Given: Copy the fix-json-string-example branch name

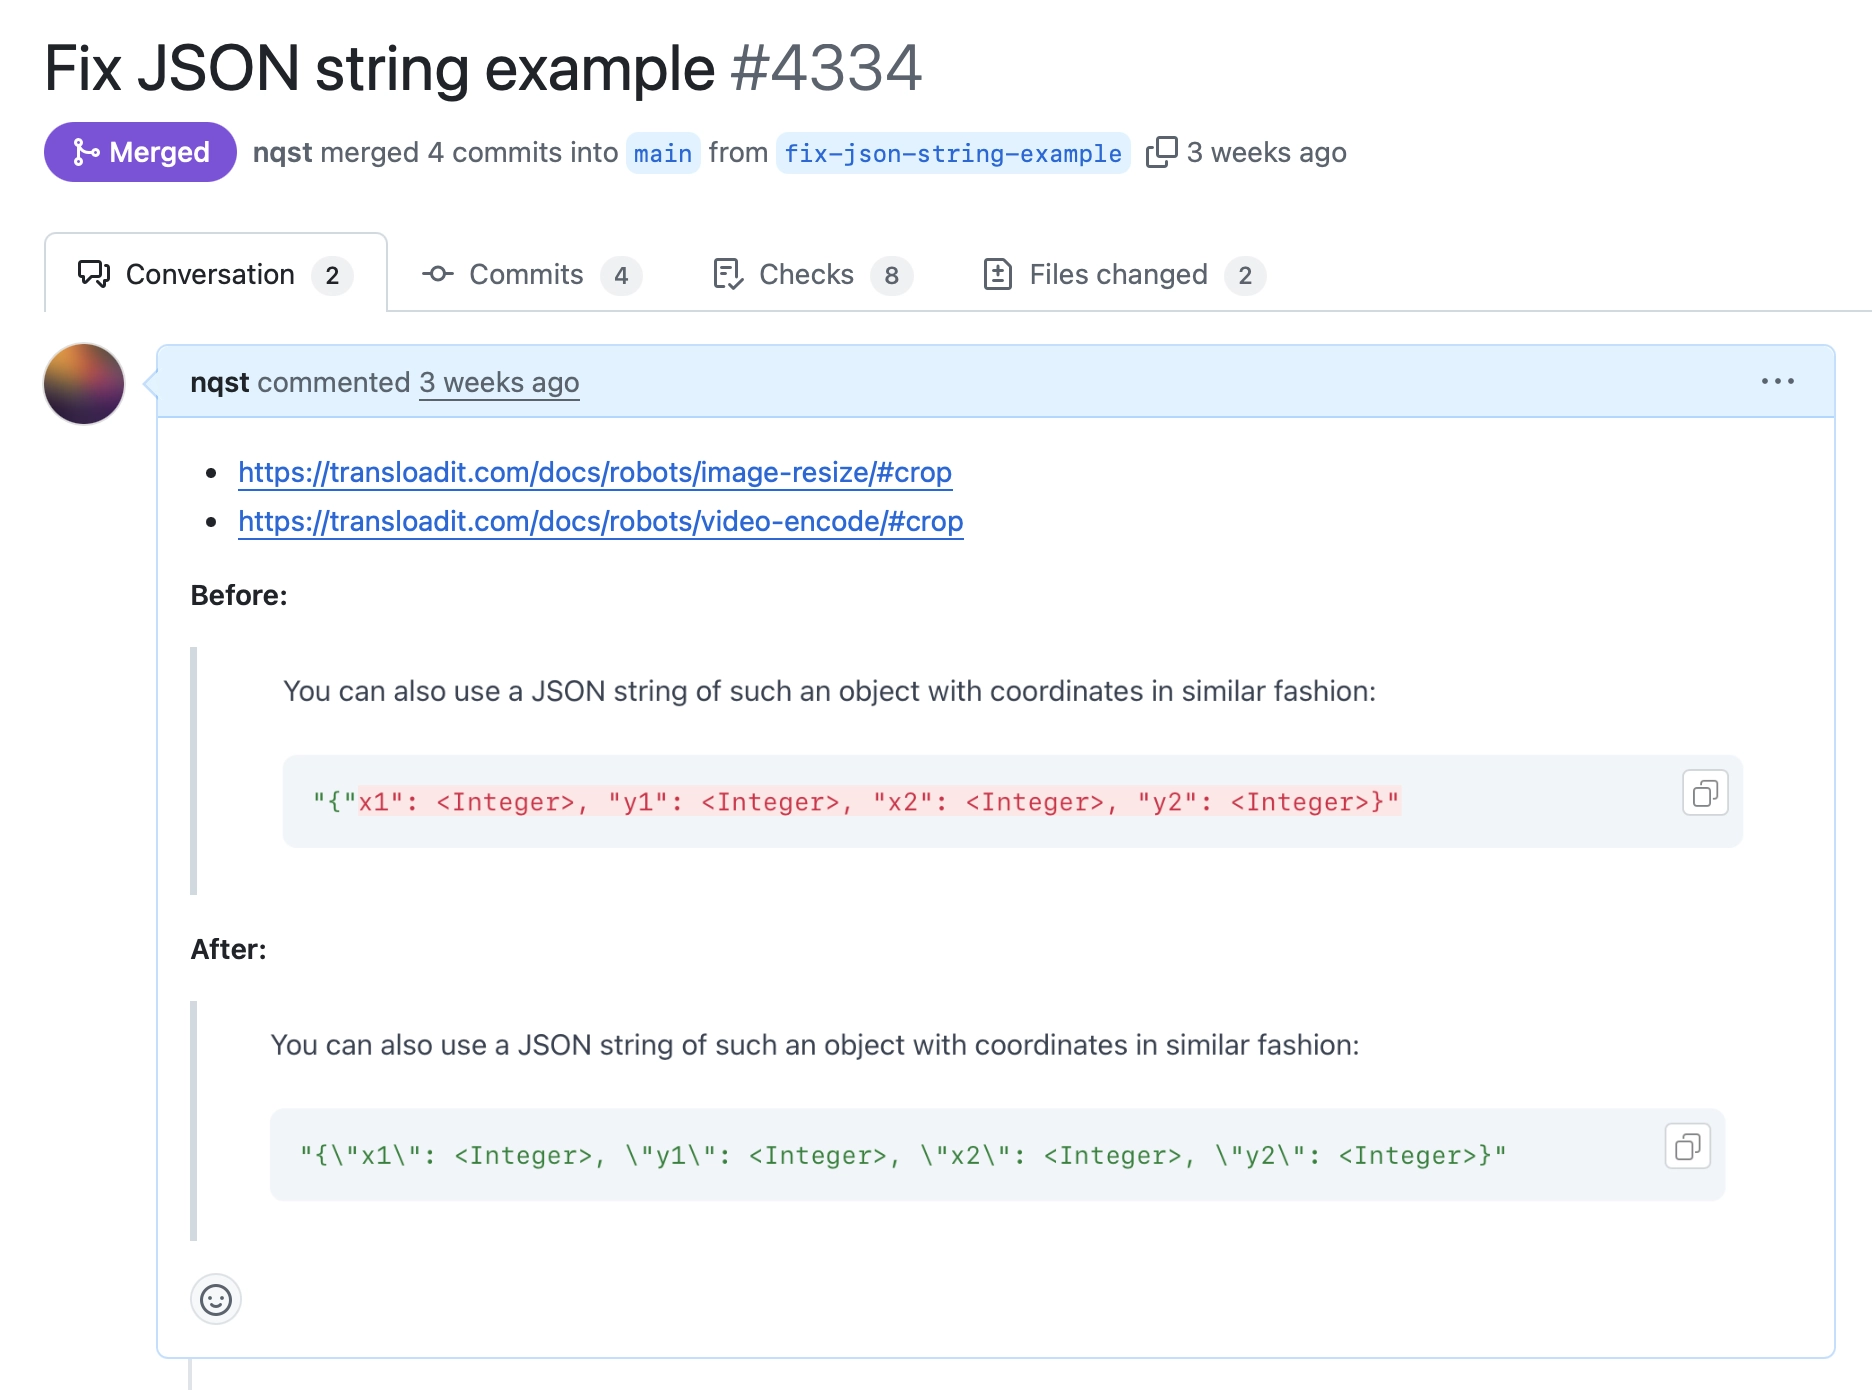Looking at the screenshot, I should point(1163,150).
